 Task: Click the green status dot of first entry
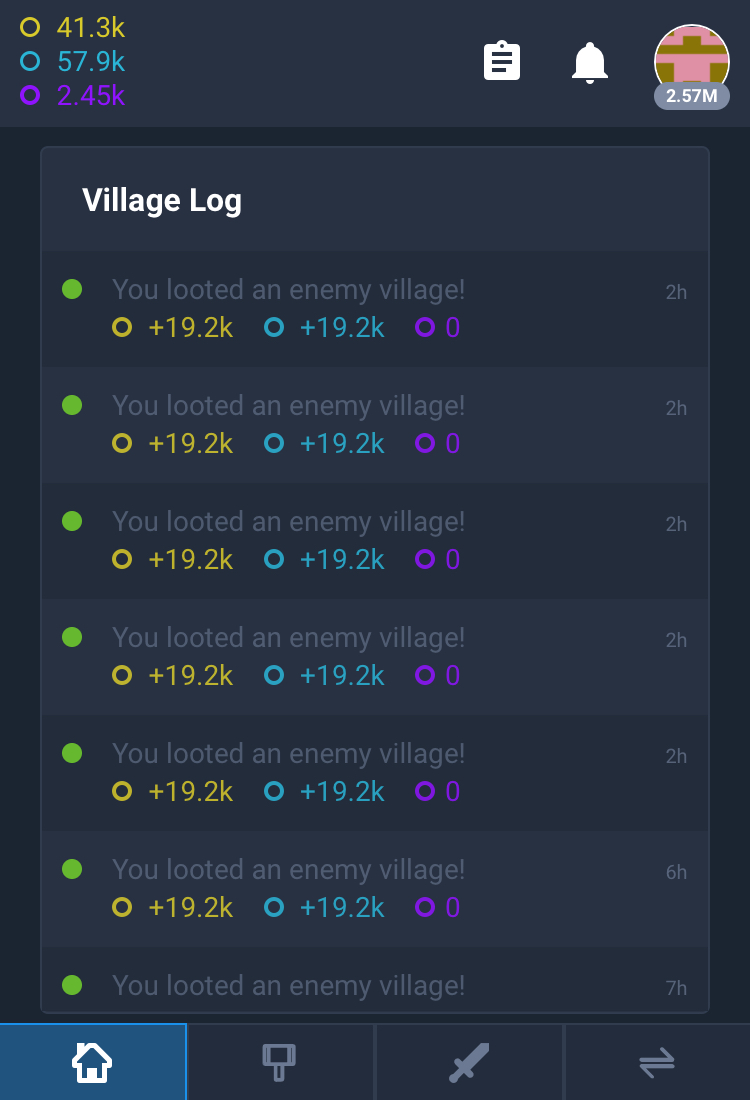tap(72, 290)
